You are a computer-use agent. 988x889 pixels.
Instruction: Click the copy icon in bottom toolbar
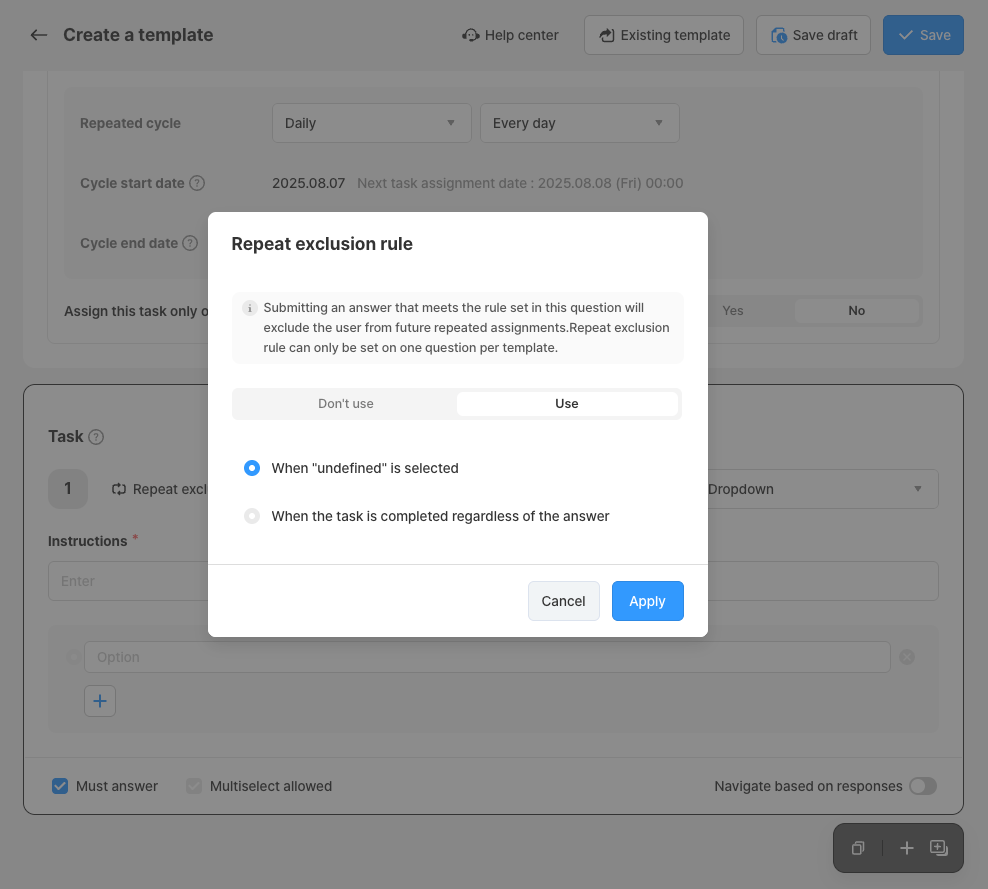pos(858,848)
